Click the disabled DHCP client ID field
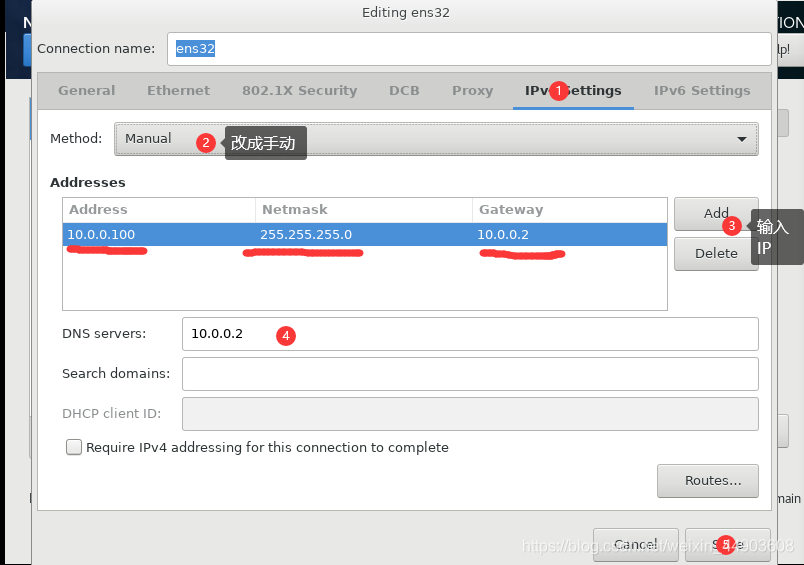The height and width of the screenshot is (565, 804). coord(470,414)
